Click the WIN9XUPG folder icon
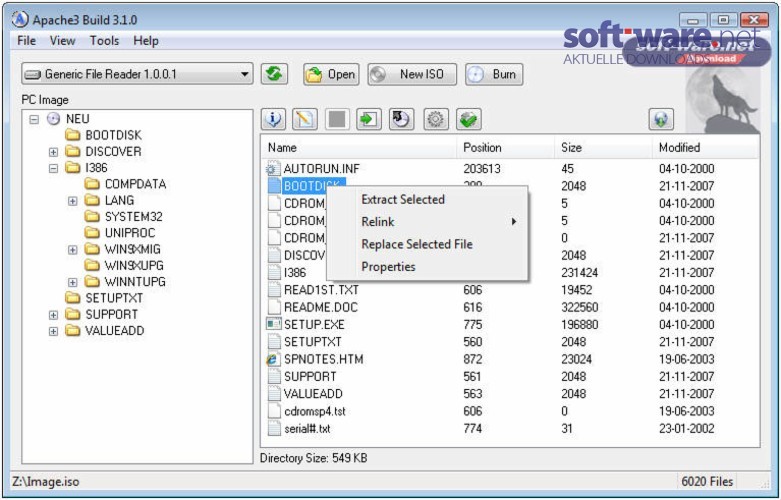The height and width of the screenshot is (500, 781). 92,265
